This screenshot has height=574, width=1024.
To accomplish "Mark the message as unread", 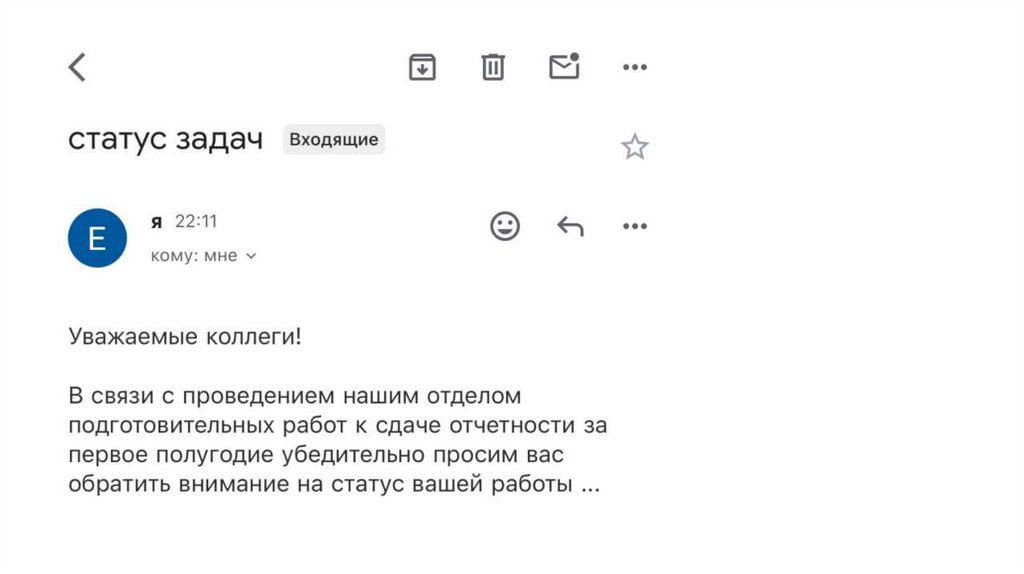I will pyautogui.click(x=564, y=67).
